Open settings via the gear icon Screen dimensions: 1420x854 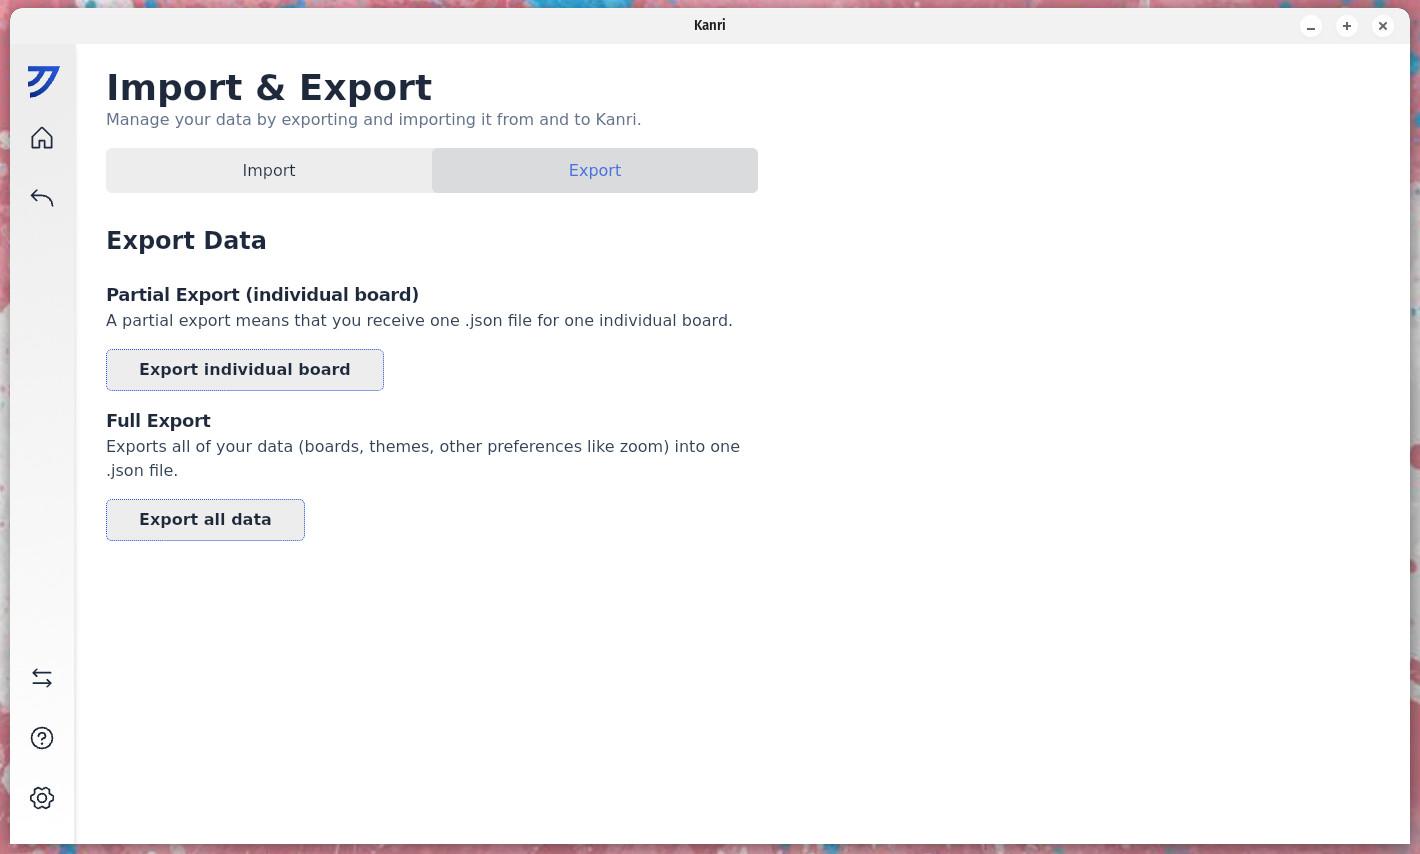click(42, 798)
